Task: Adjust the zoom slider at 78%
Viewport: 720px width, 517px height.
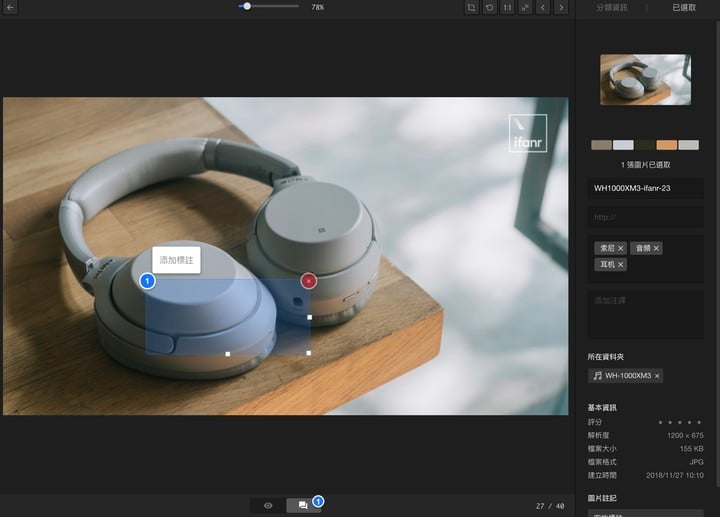Action: [x=247, y=6]
